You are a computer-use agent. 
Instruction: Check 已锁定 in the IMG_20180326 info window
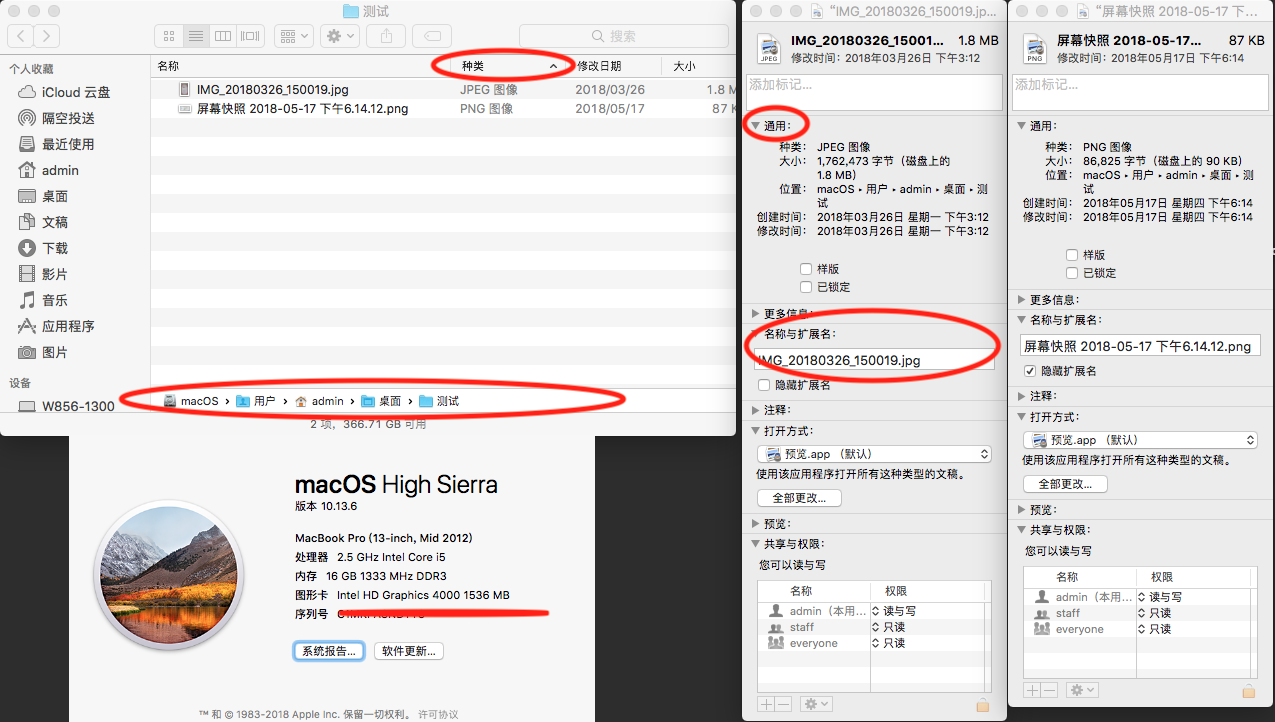[806, 287]
